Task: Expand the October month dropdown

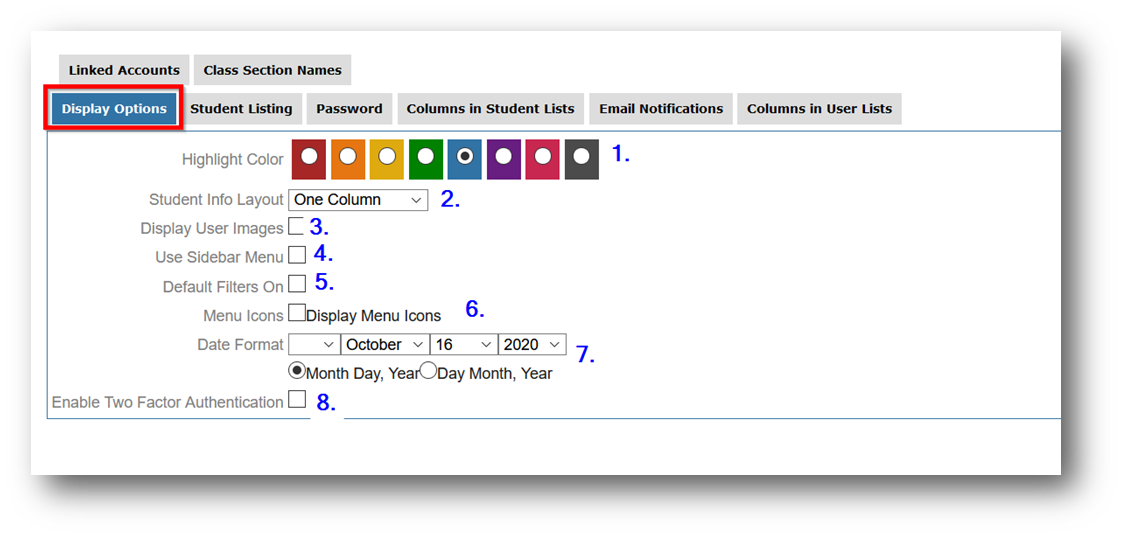Action: point(385,344)
